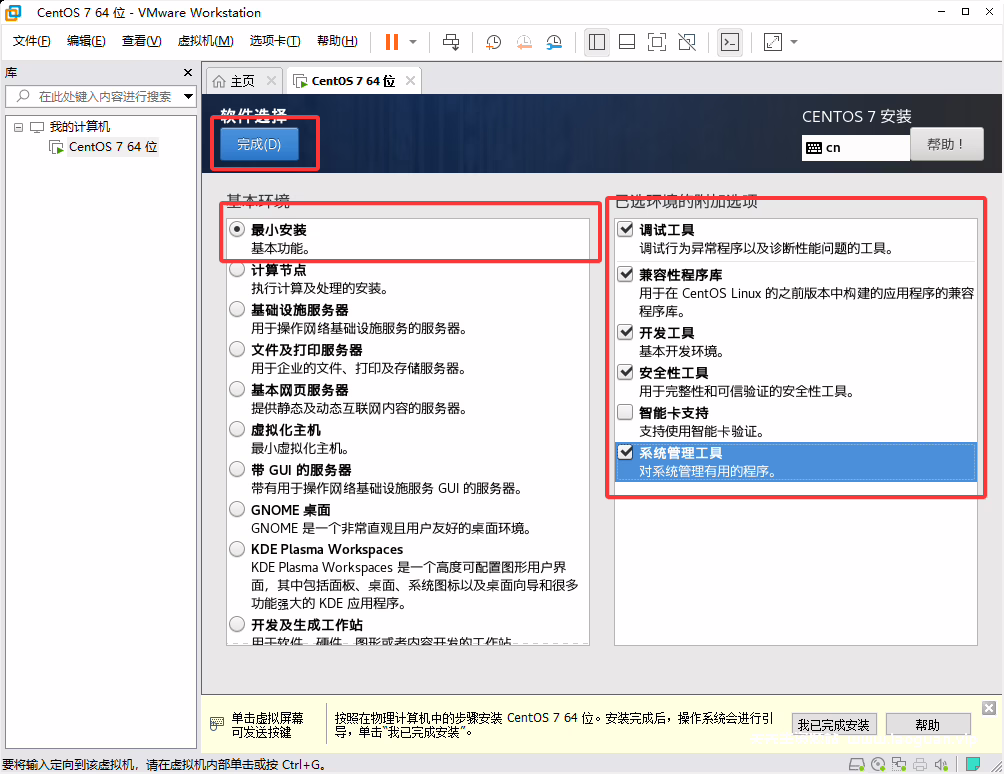Uncheck the 调试工具 add-on option
This screenshot has width=1004, height=774.
click(x=625, y=229)
